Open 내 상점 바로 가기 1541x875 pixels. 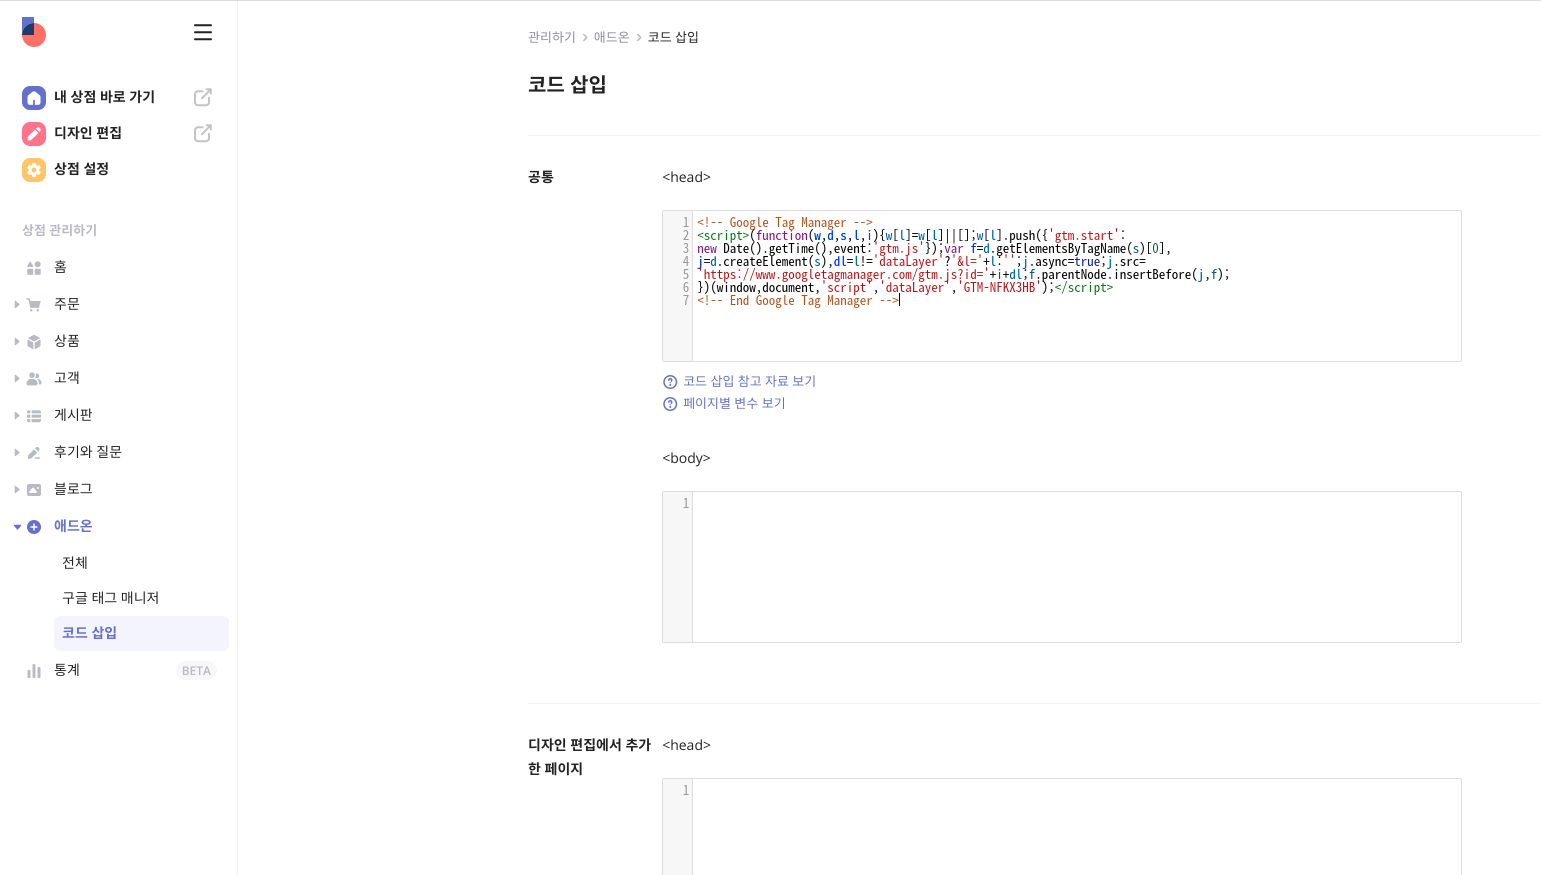tap(104, 97)
